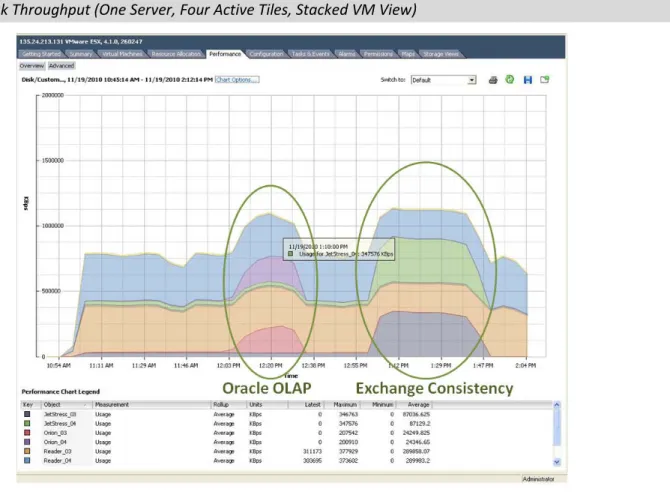Click latest value 303695
Viewport: 670px width, 492px height.
312,461
